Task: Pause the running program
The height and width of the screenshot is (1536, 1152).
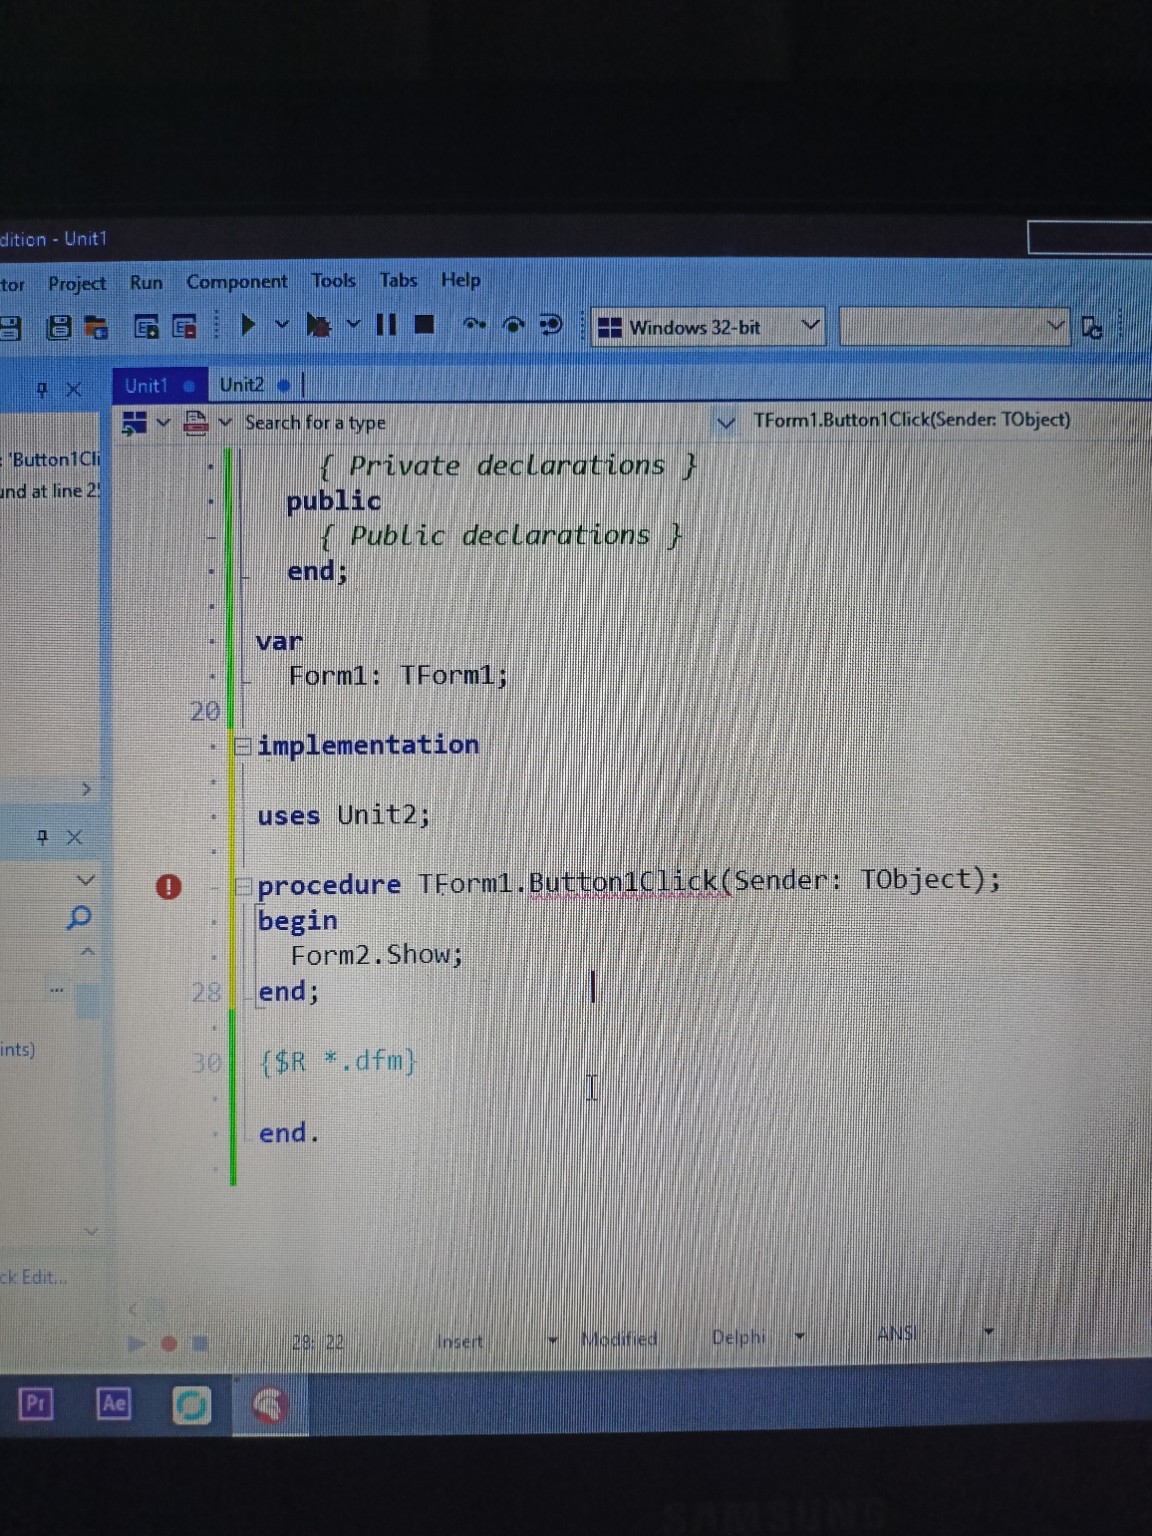Action: pyautogui.click(x=386, y=325)
